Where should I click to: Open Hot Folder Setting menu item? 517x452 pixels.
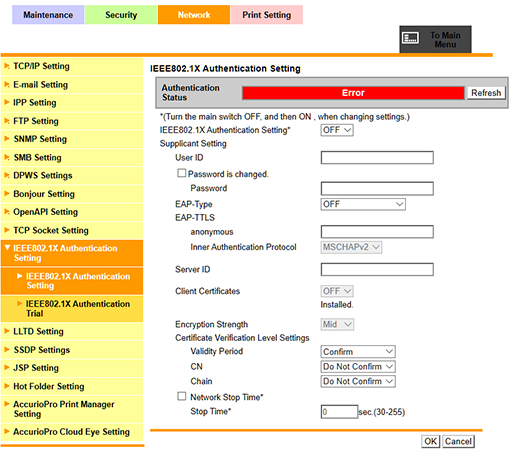(x=72, y=386)
